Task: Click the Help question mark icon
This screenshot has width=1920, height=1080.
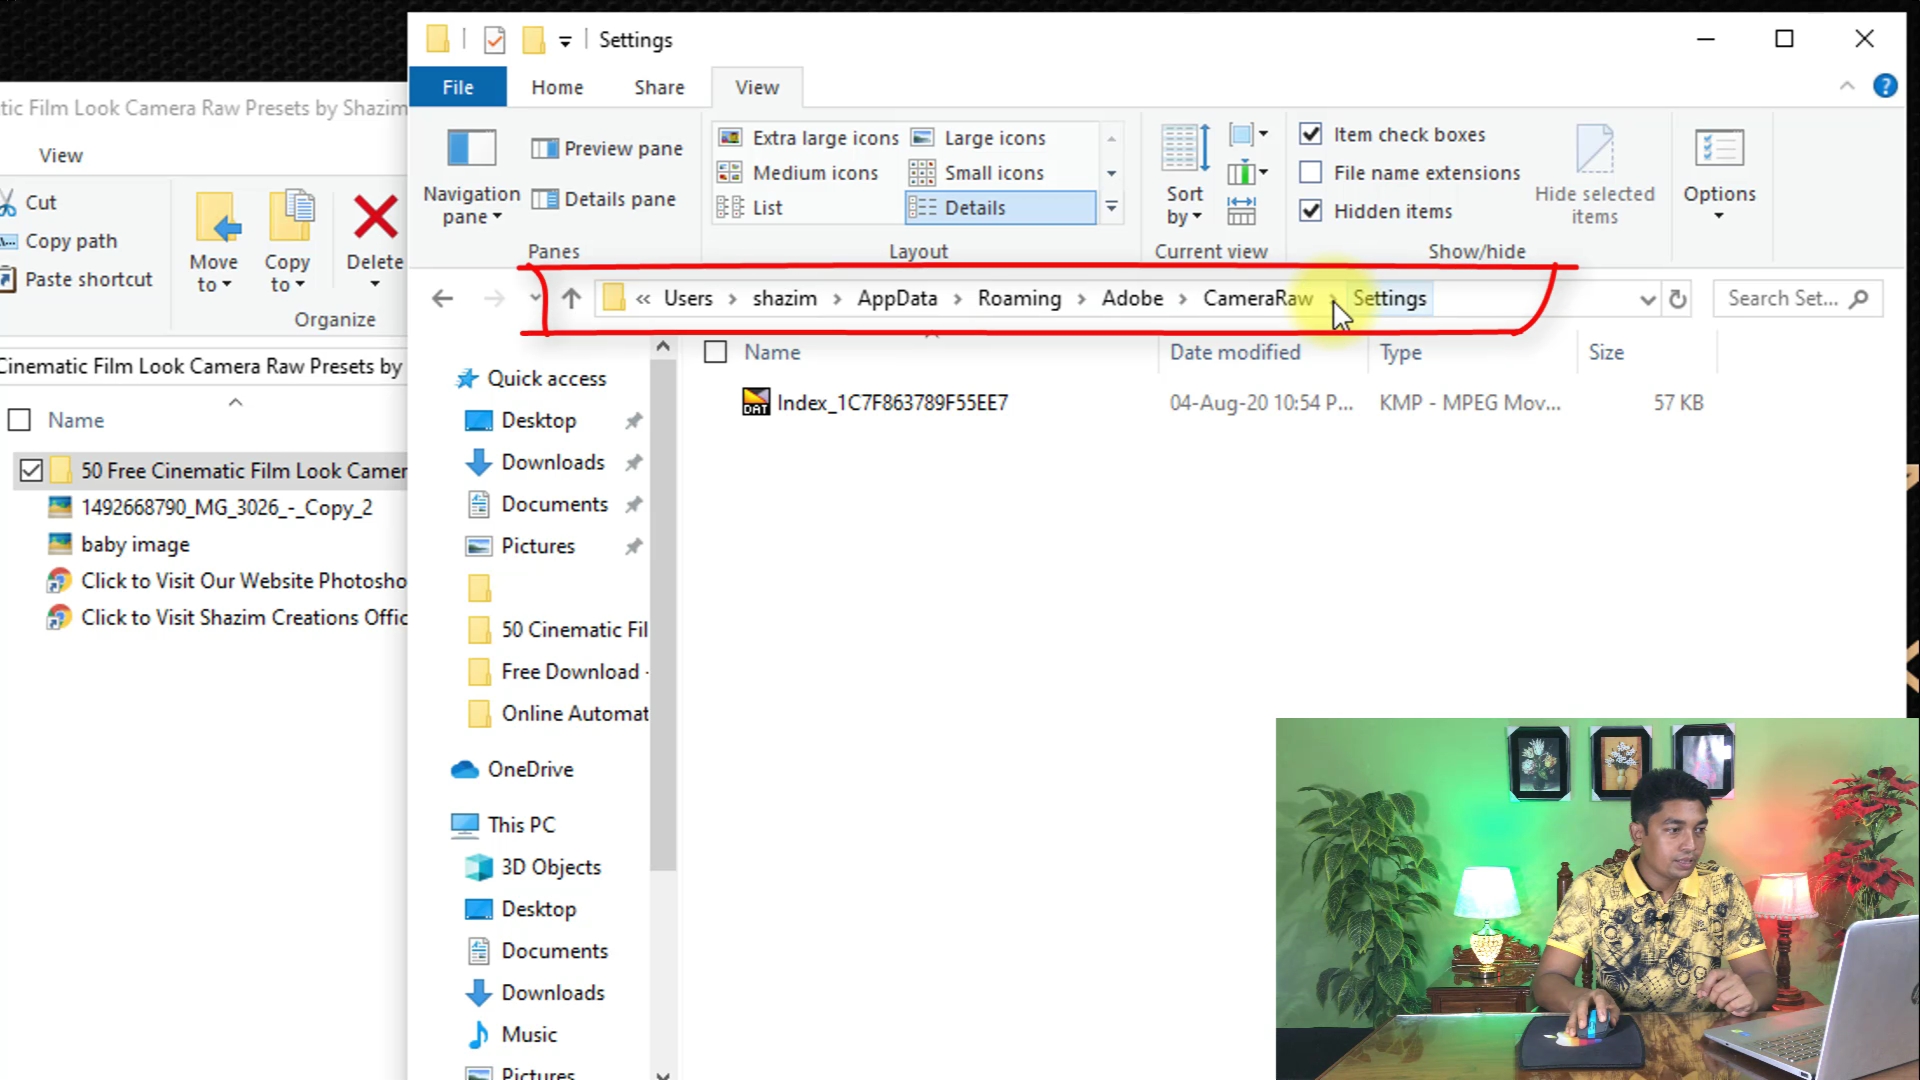Action: pos(1885,86)
